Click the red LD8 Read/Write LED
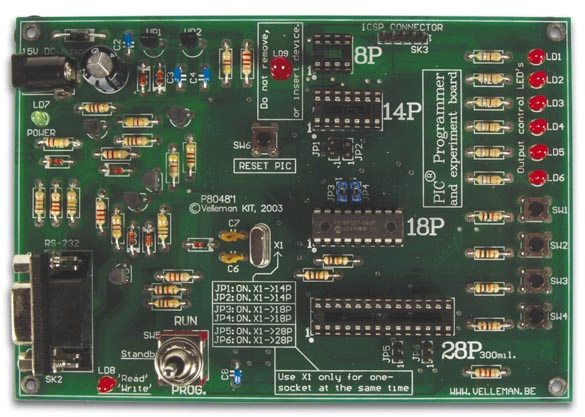 (x=106, y=384)
